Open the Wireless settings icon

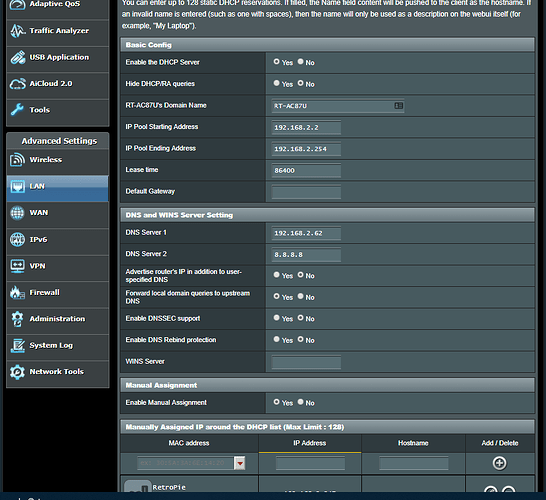[x=17, y=160]
